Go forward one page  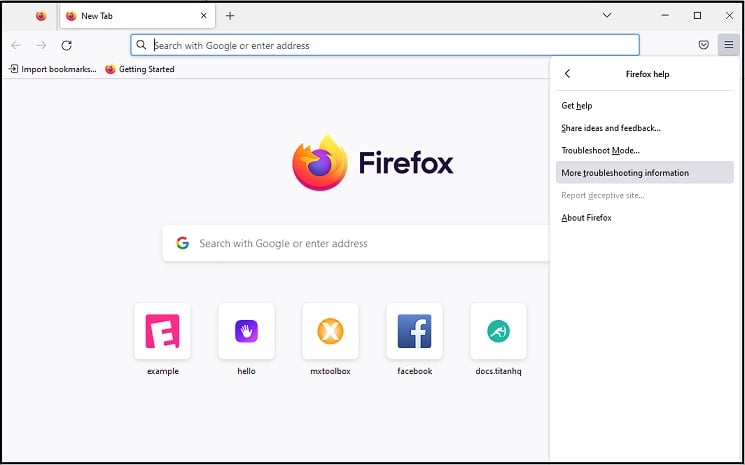41,45
